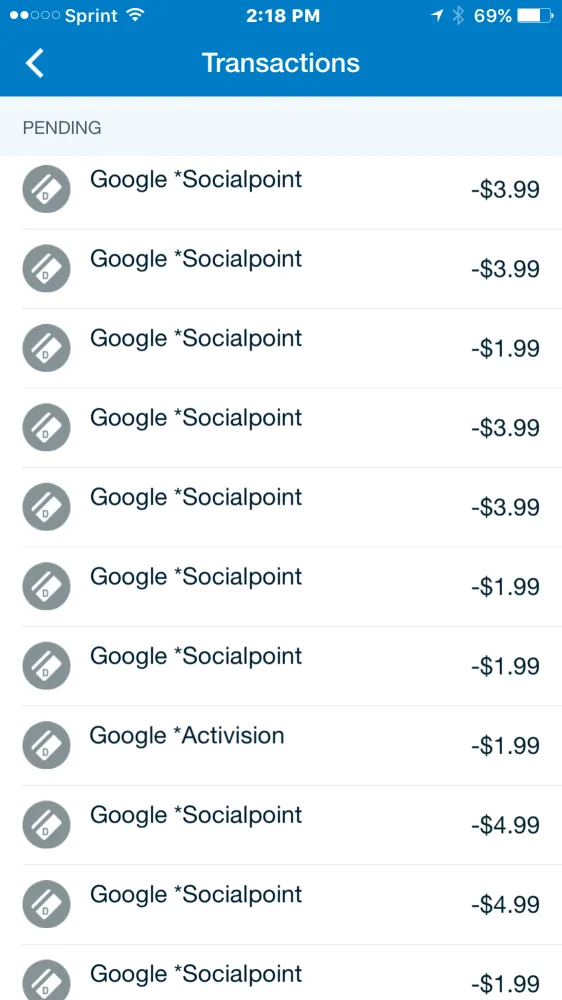
Task: Tap the Wi-Fi icon in the status bar
Action: tap(135, 15)
